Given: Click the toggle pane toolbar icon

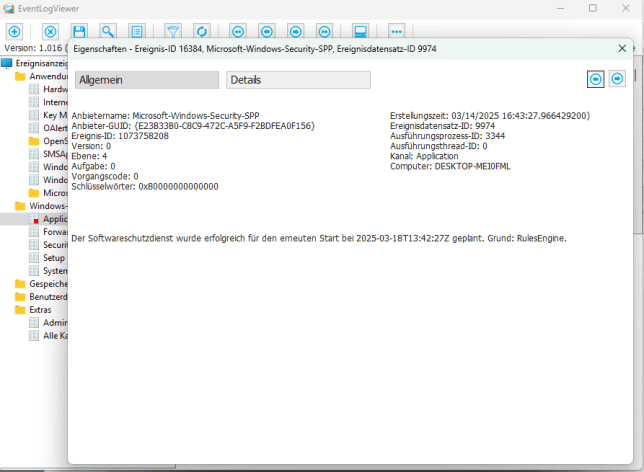Looking at the screenshot, I should [361, 32].
